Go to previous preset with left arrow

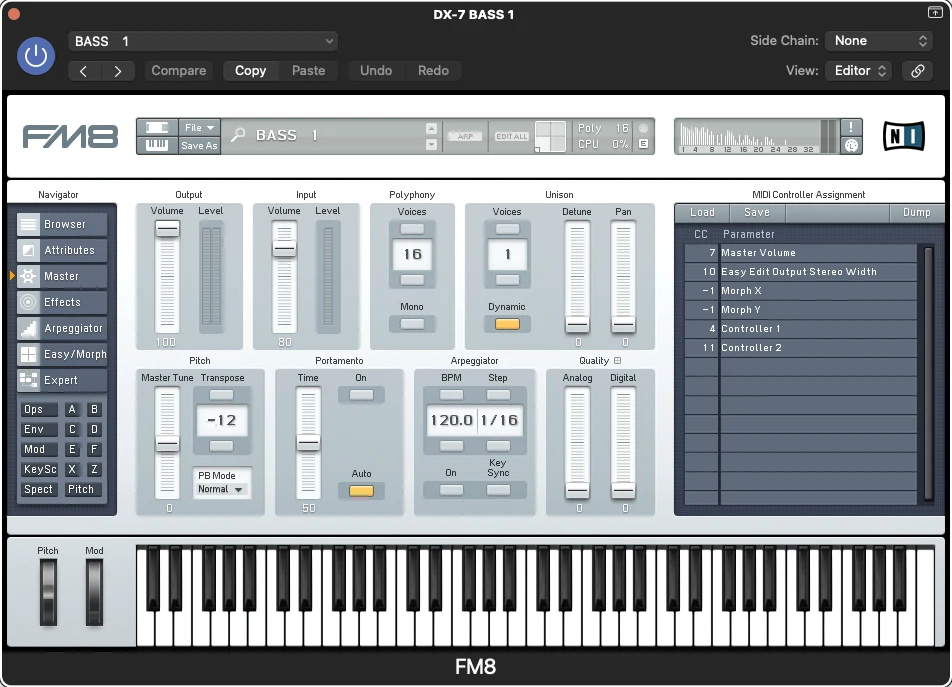tap(84, 71)
